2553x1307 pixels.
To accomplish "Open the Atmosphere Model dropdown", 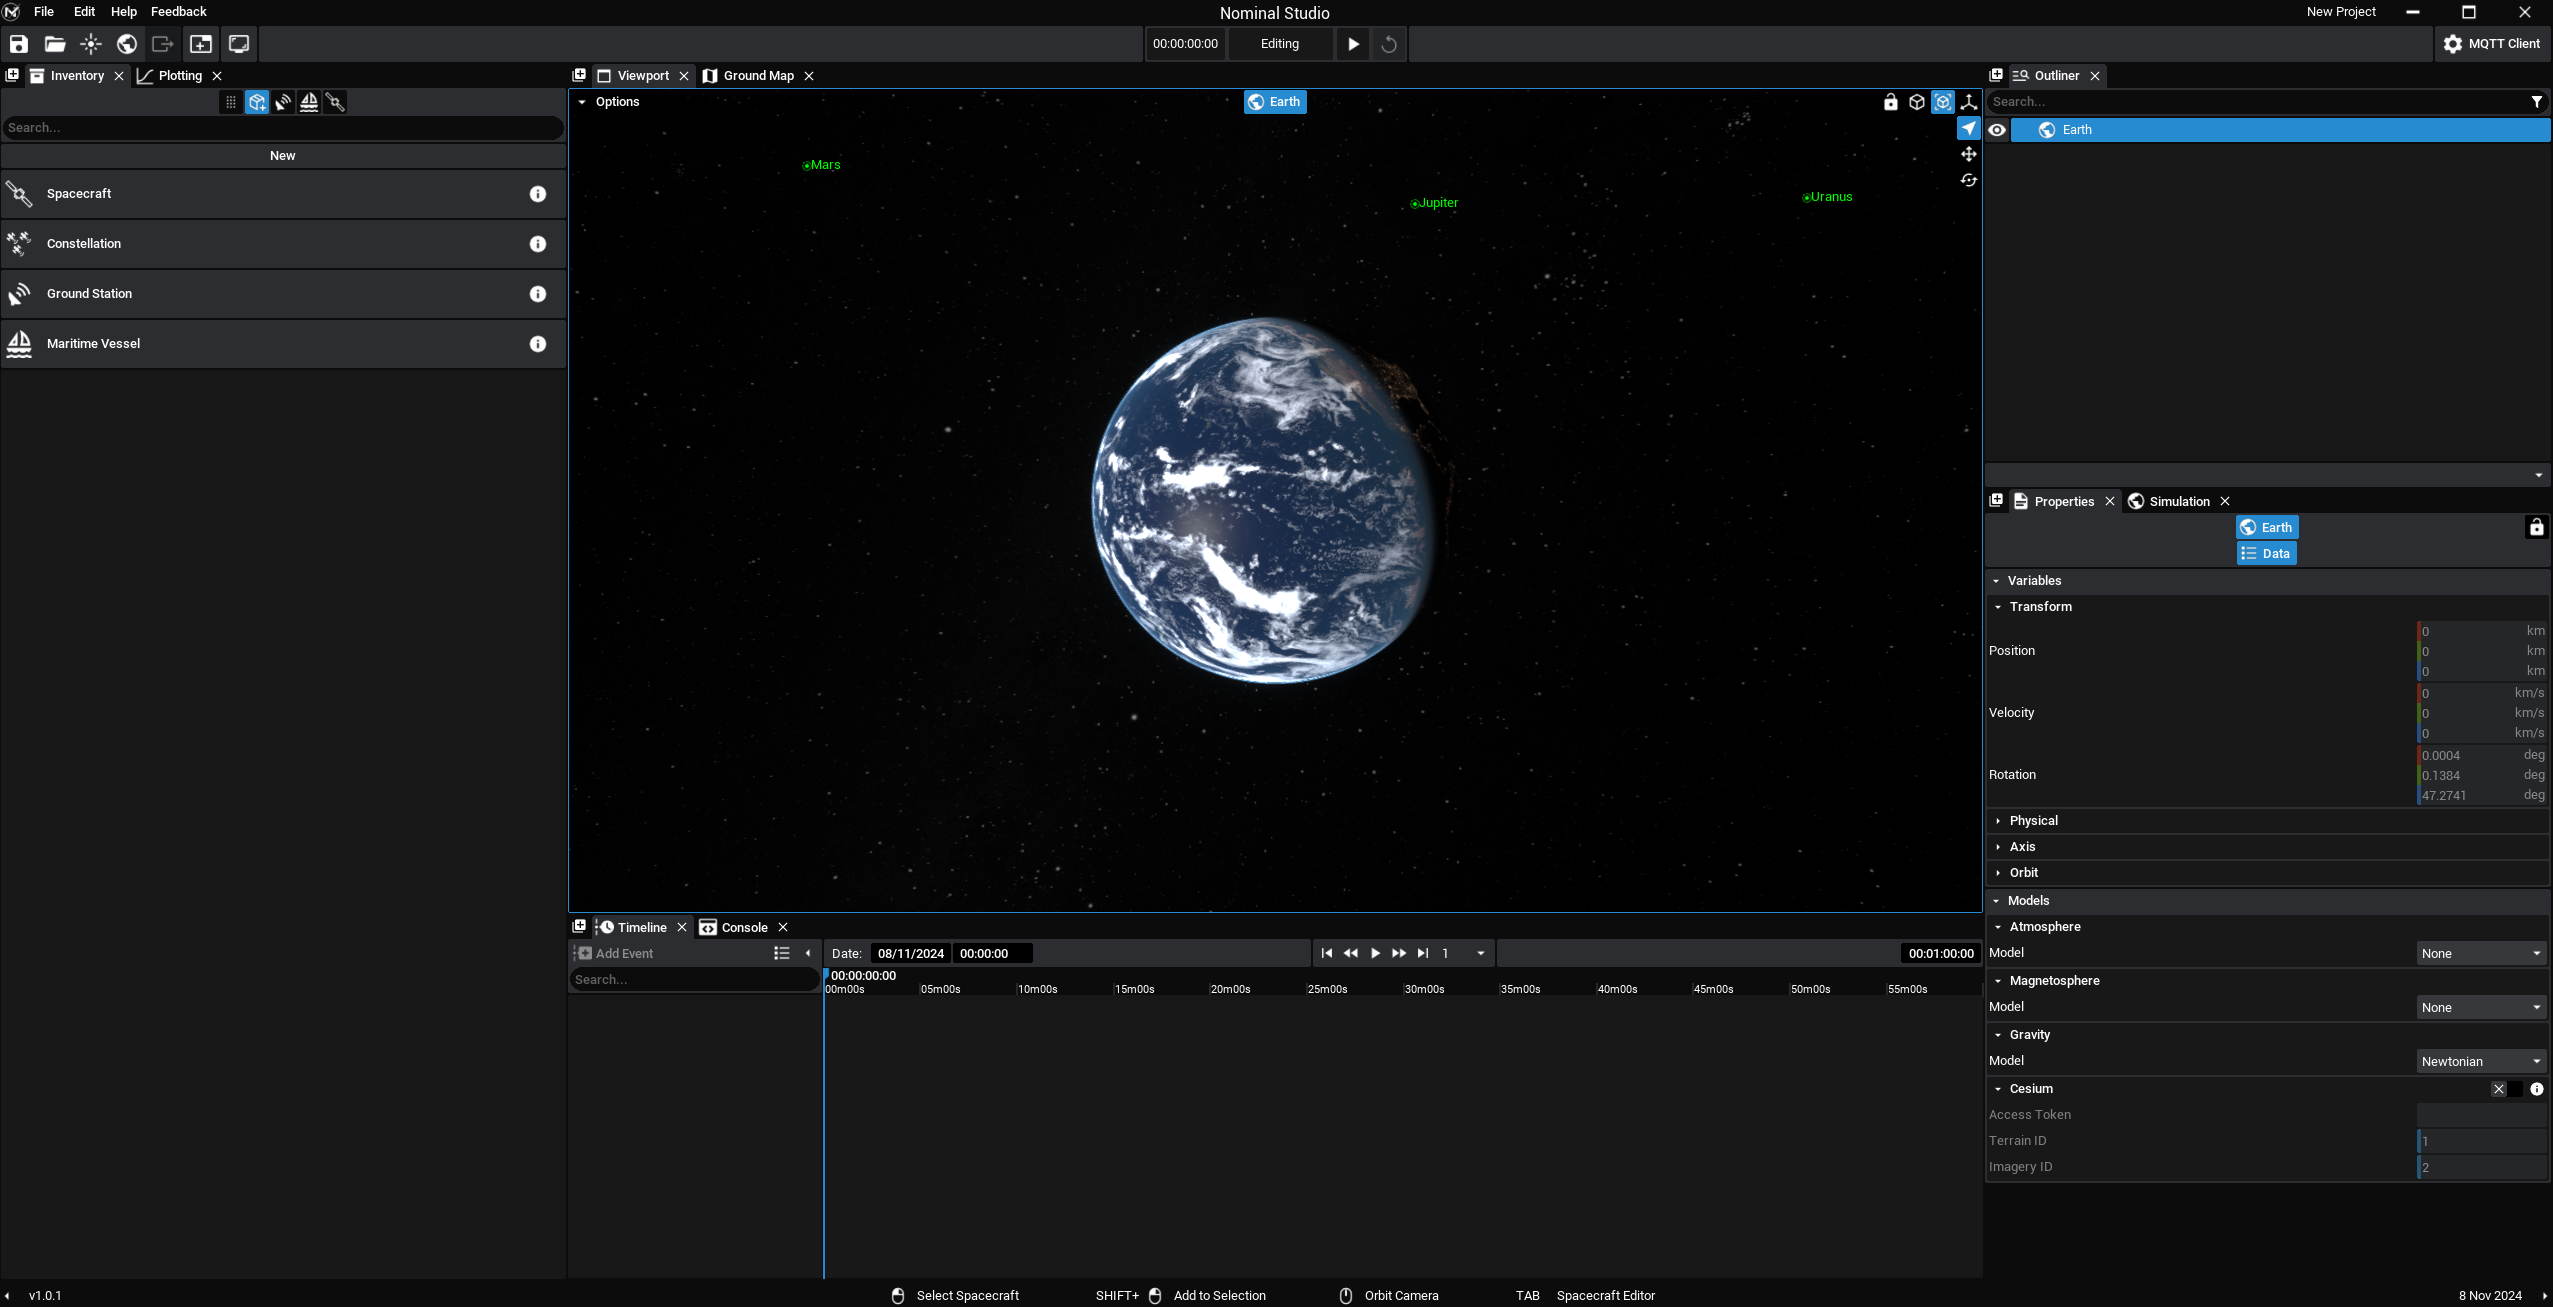I will [2481, 953].
